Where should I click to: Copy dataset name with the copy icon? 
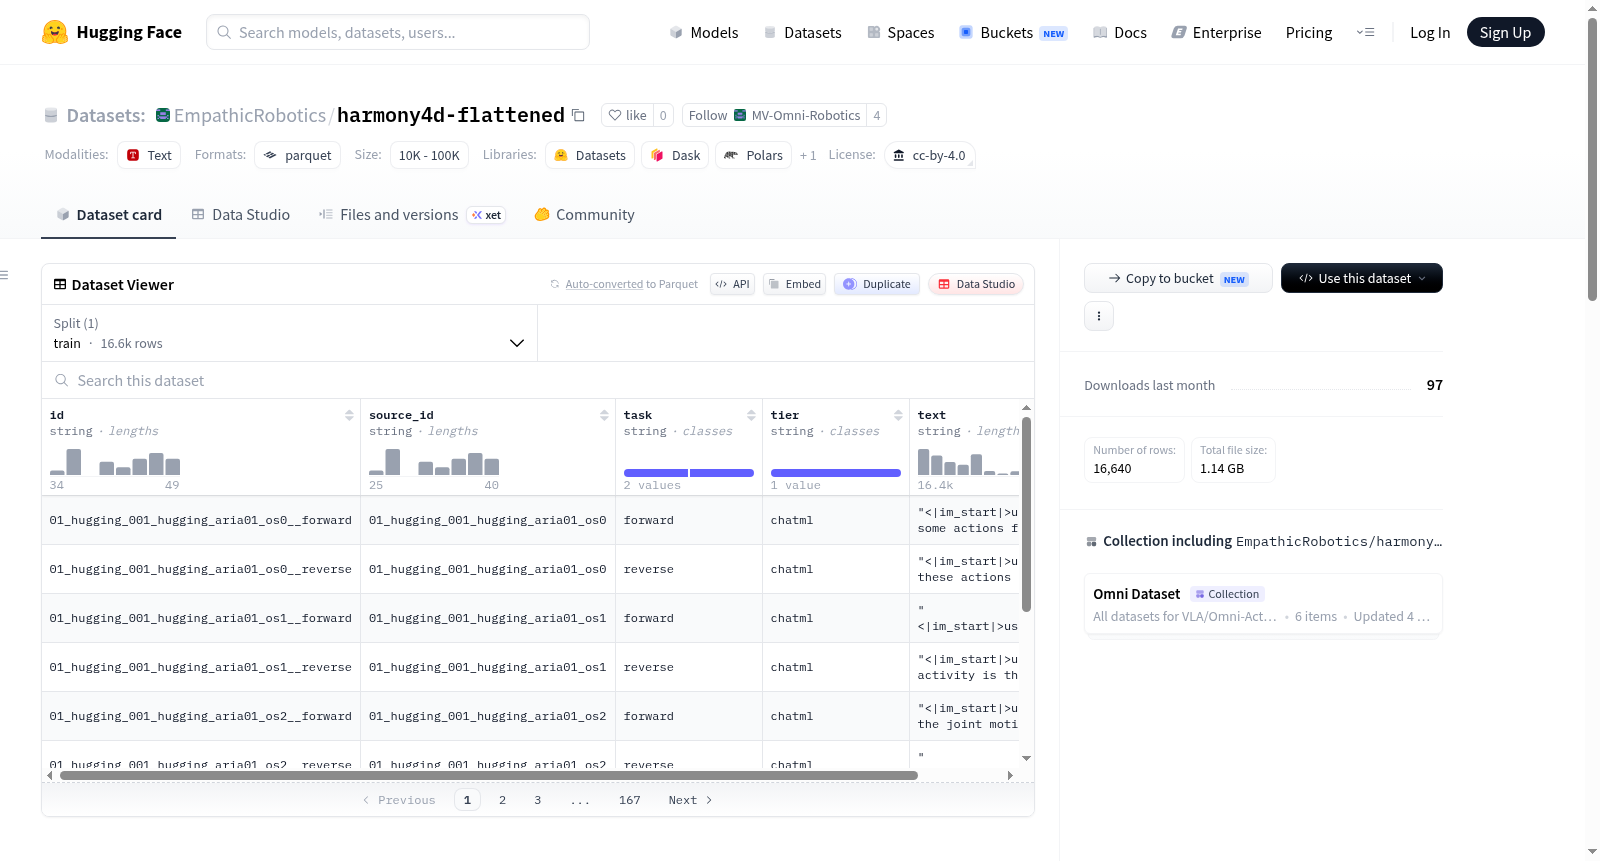tap(578, 115)
